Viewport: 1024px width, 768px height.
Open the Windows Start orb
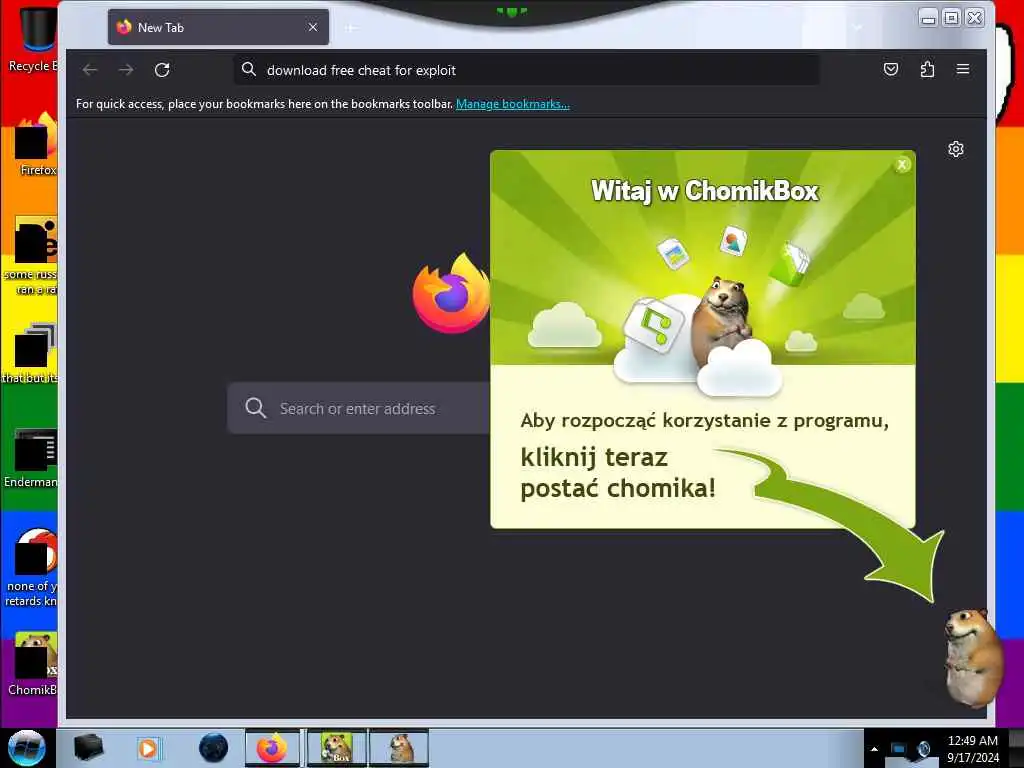click(x=26, y=748)
